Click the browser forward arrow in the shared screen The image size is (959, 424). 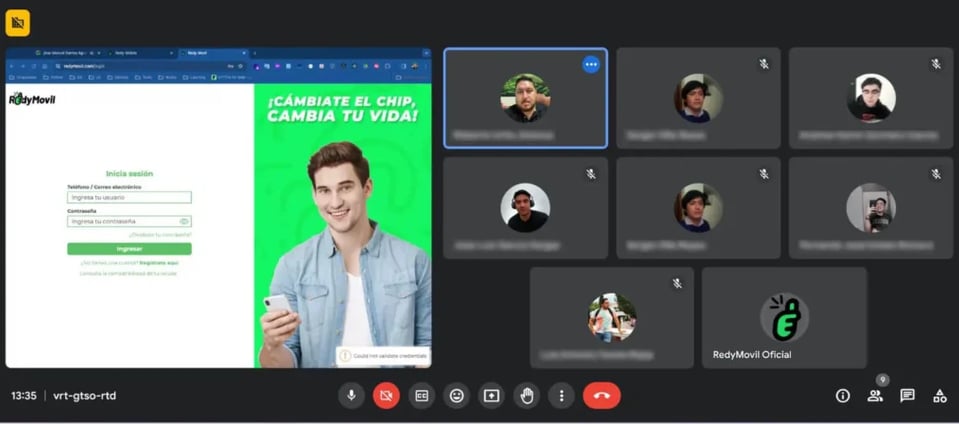point(23,66)
